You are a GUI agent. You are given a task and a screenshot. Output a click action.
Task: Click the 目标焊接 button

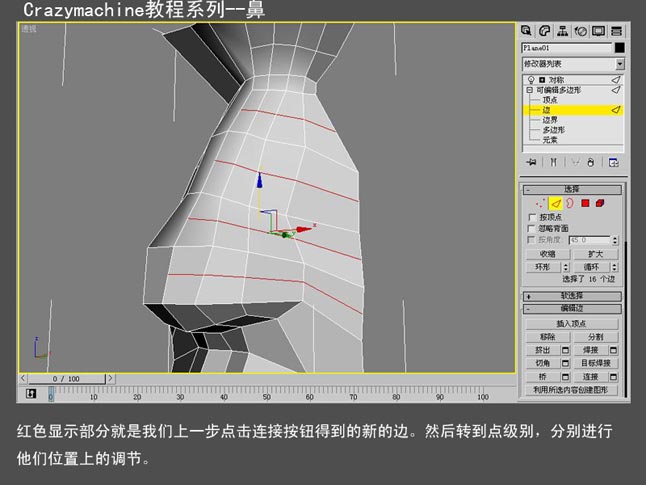point(596,363)
